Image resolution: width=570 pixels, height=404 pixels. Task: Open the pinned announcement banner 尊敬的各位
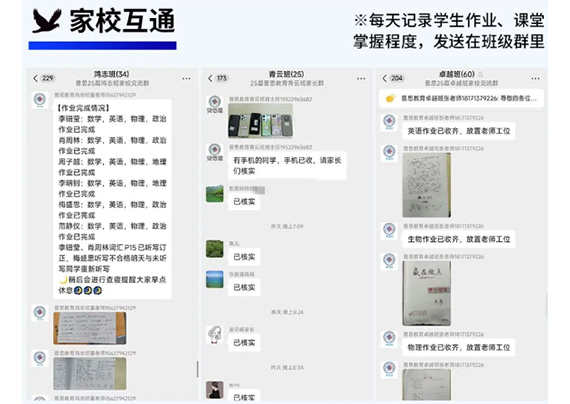[x=461, y=99]
